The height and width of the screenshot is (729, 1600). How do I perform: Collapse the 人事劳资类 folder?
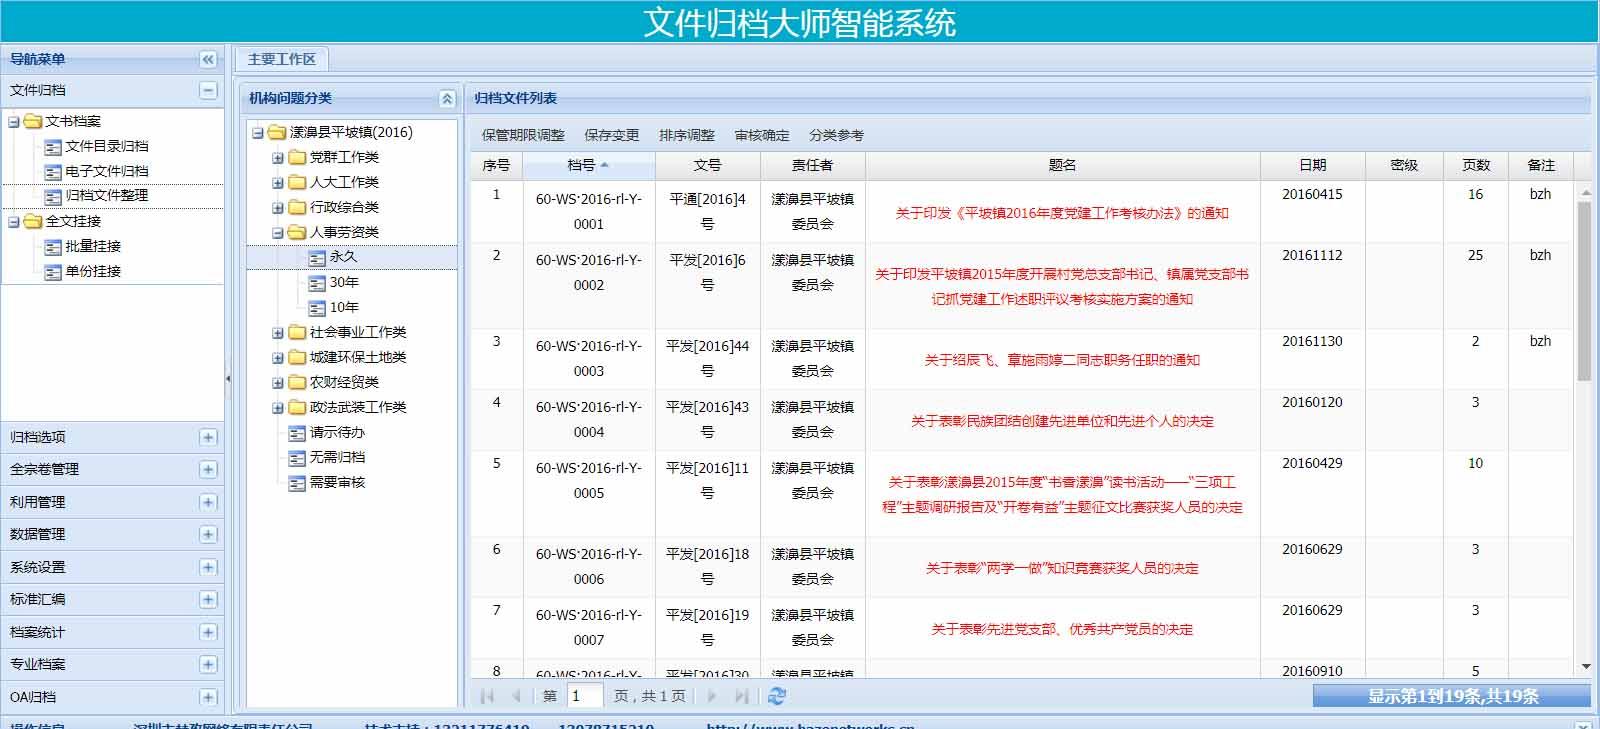pyautogui.click(x=278, y=232)
